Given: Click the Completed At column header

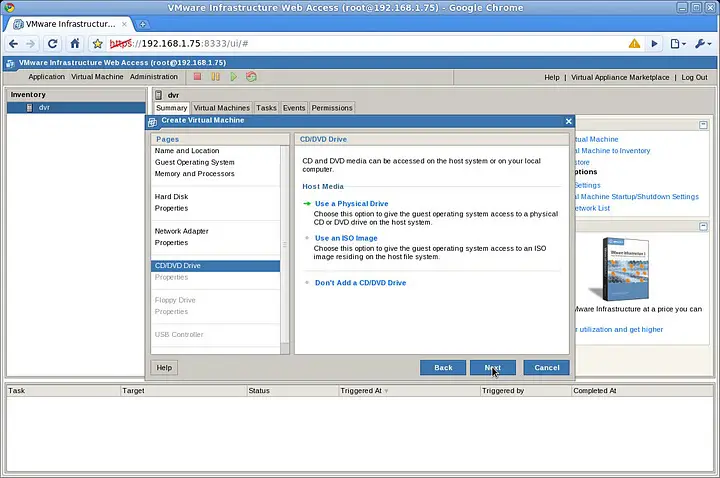Looking at the screenshot, I should 642,391.
